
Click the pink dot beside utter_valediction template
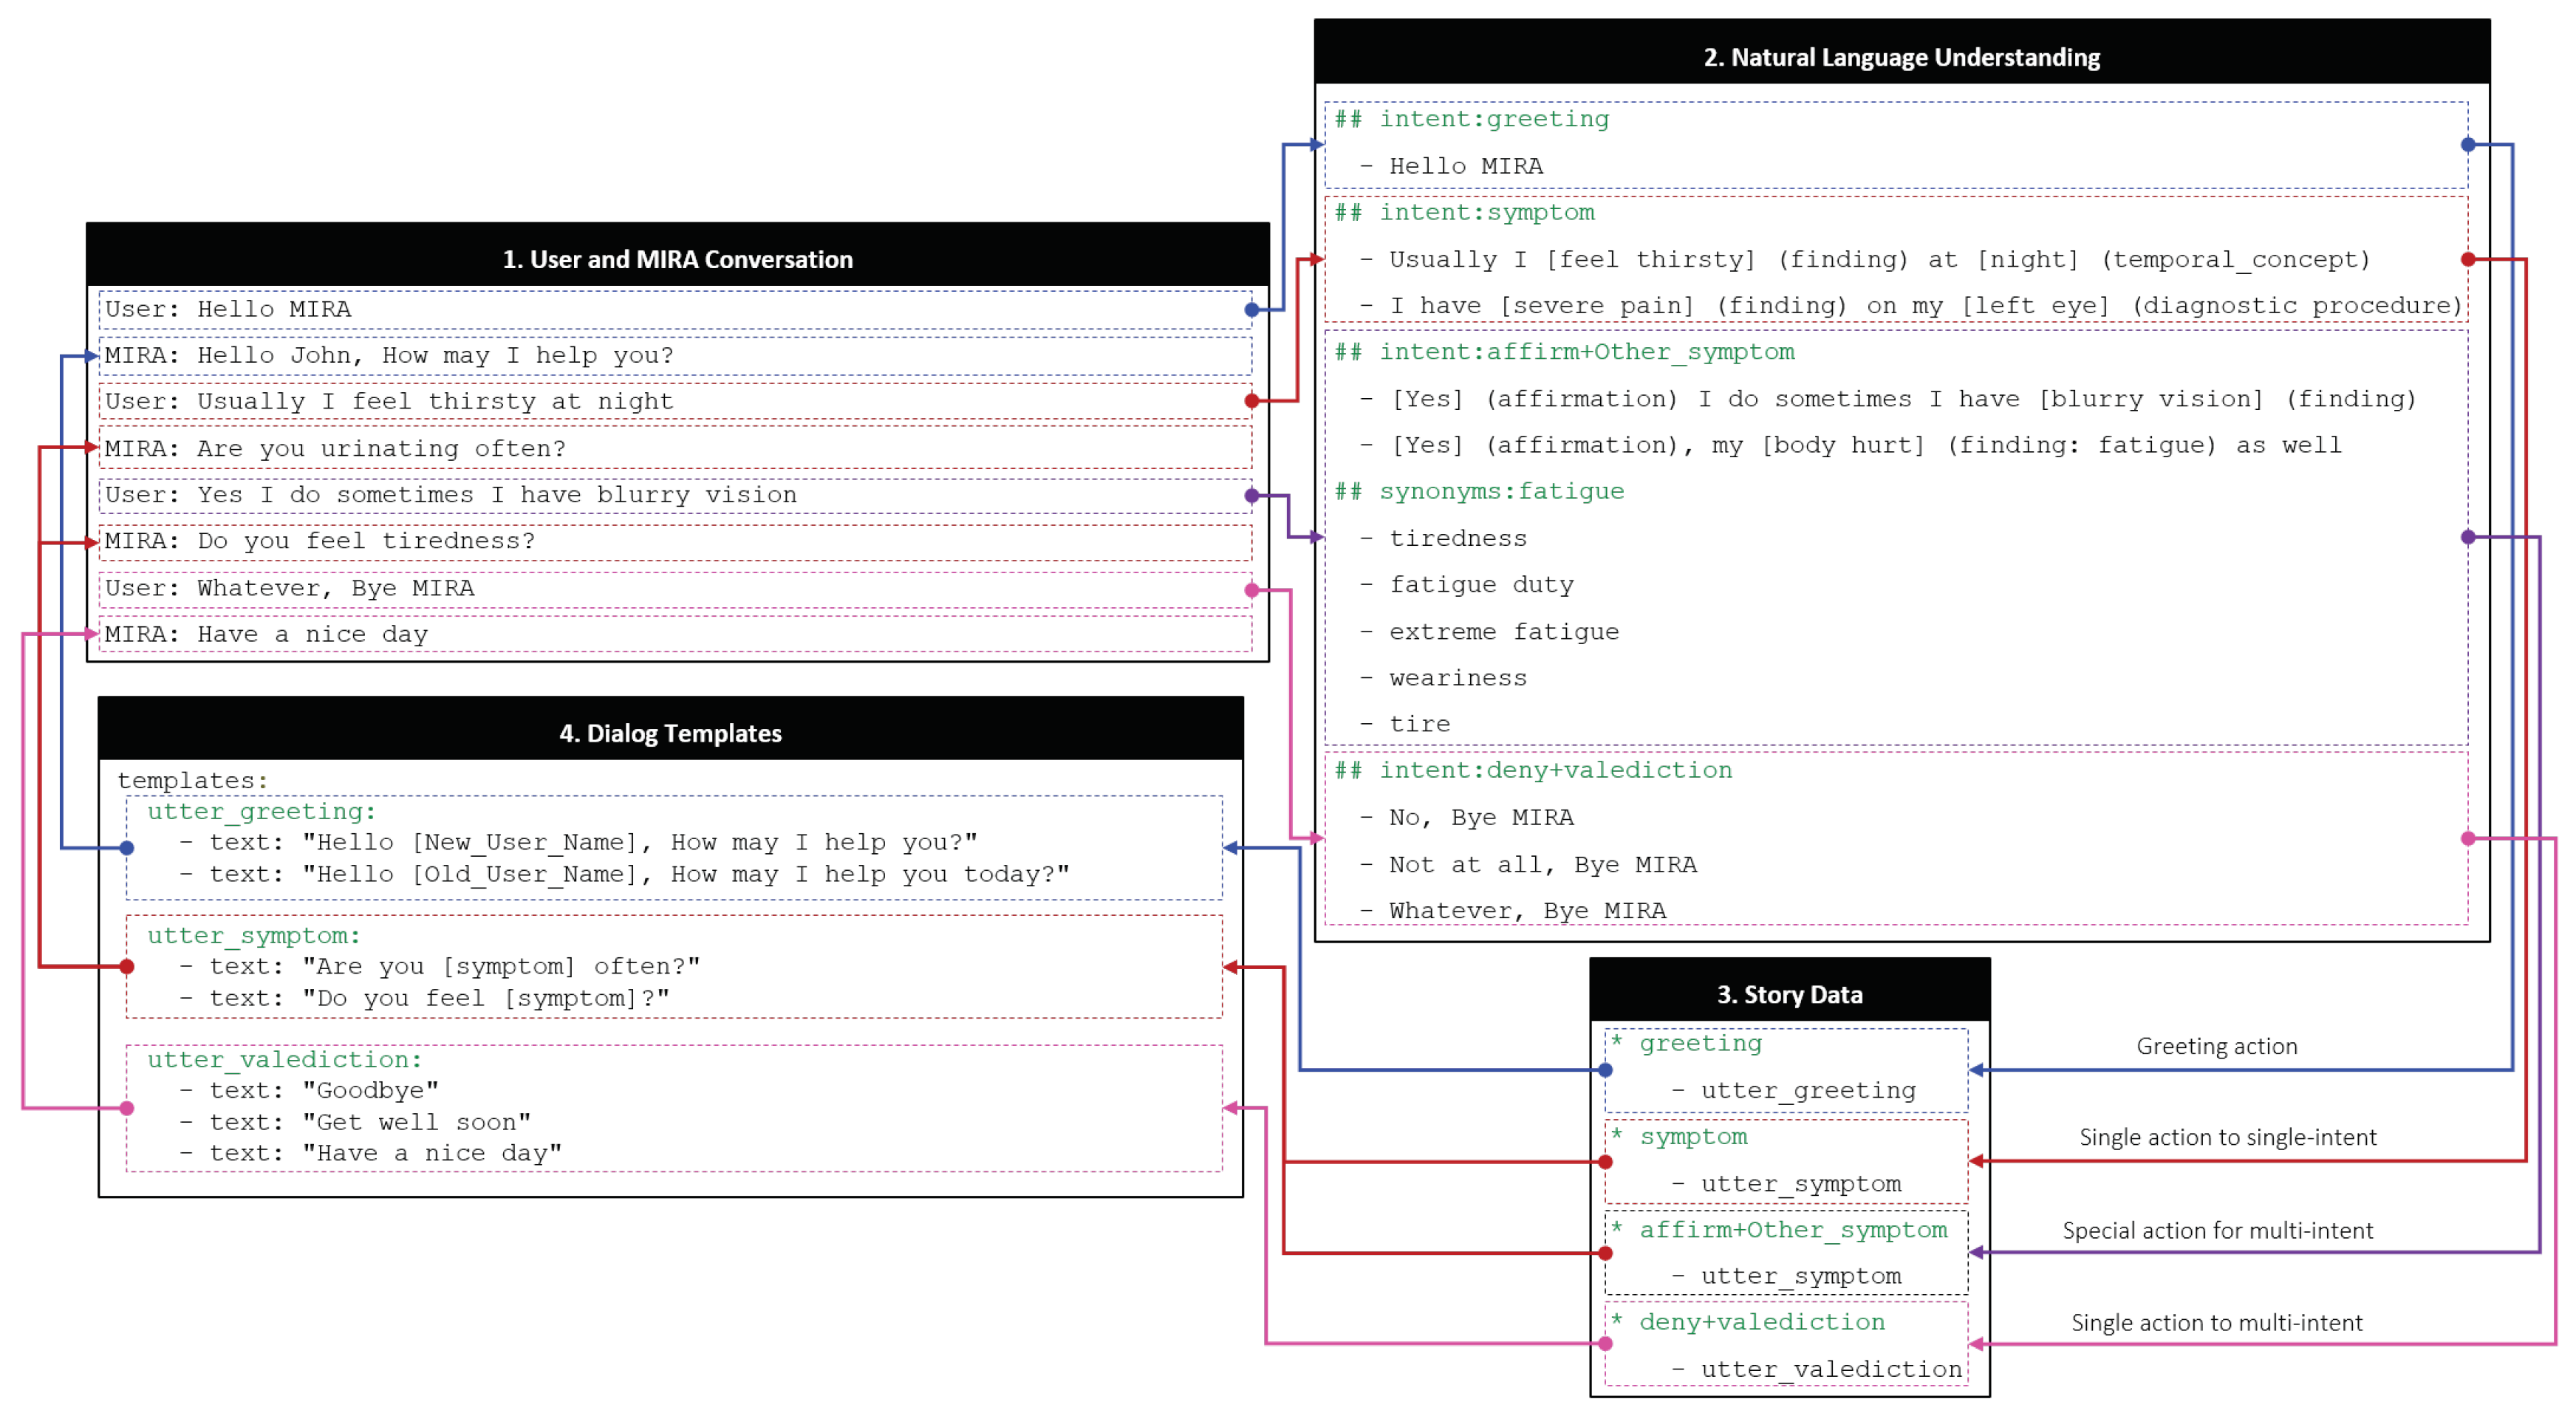click(127, 1108)
